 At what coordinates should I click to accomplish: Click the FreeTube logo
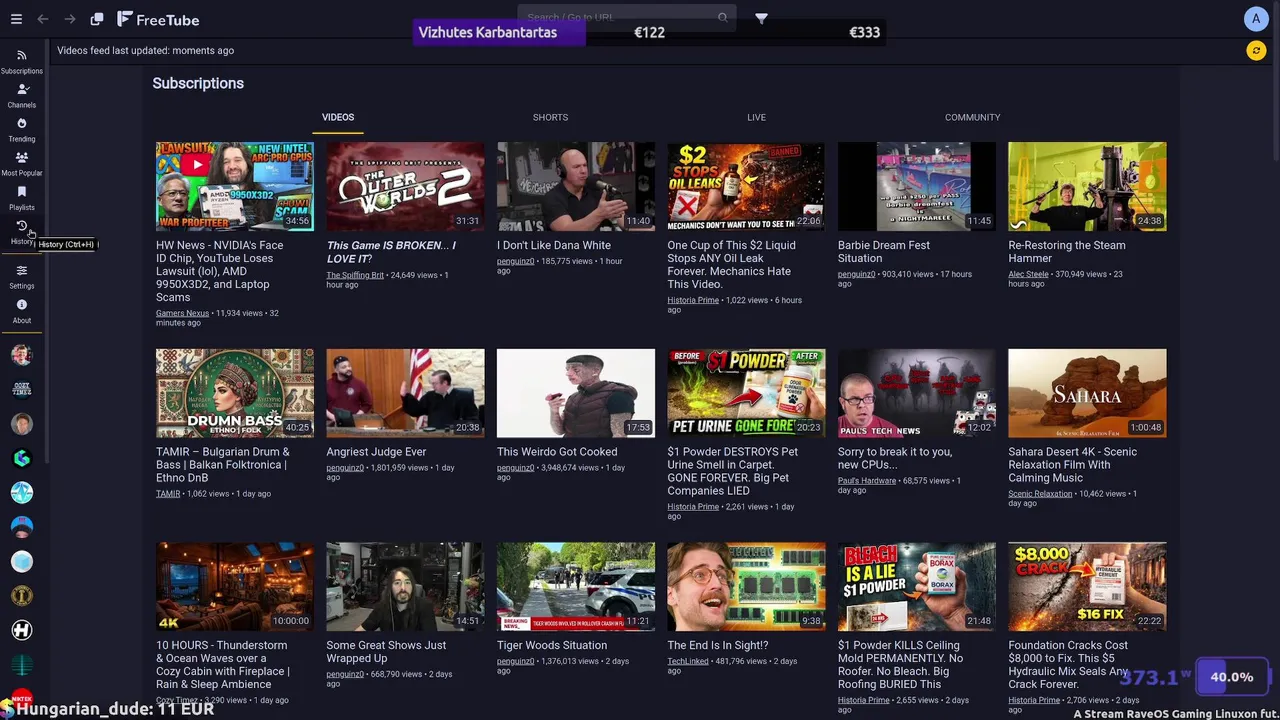(158, 19)
